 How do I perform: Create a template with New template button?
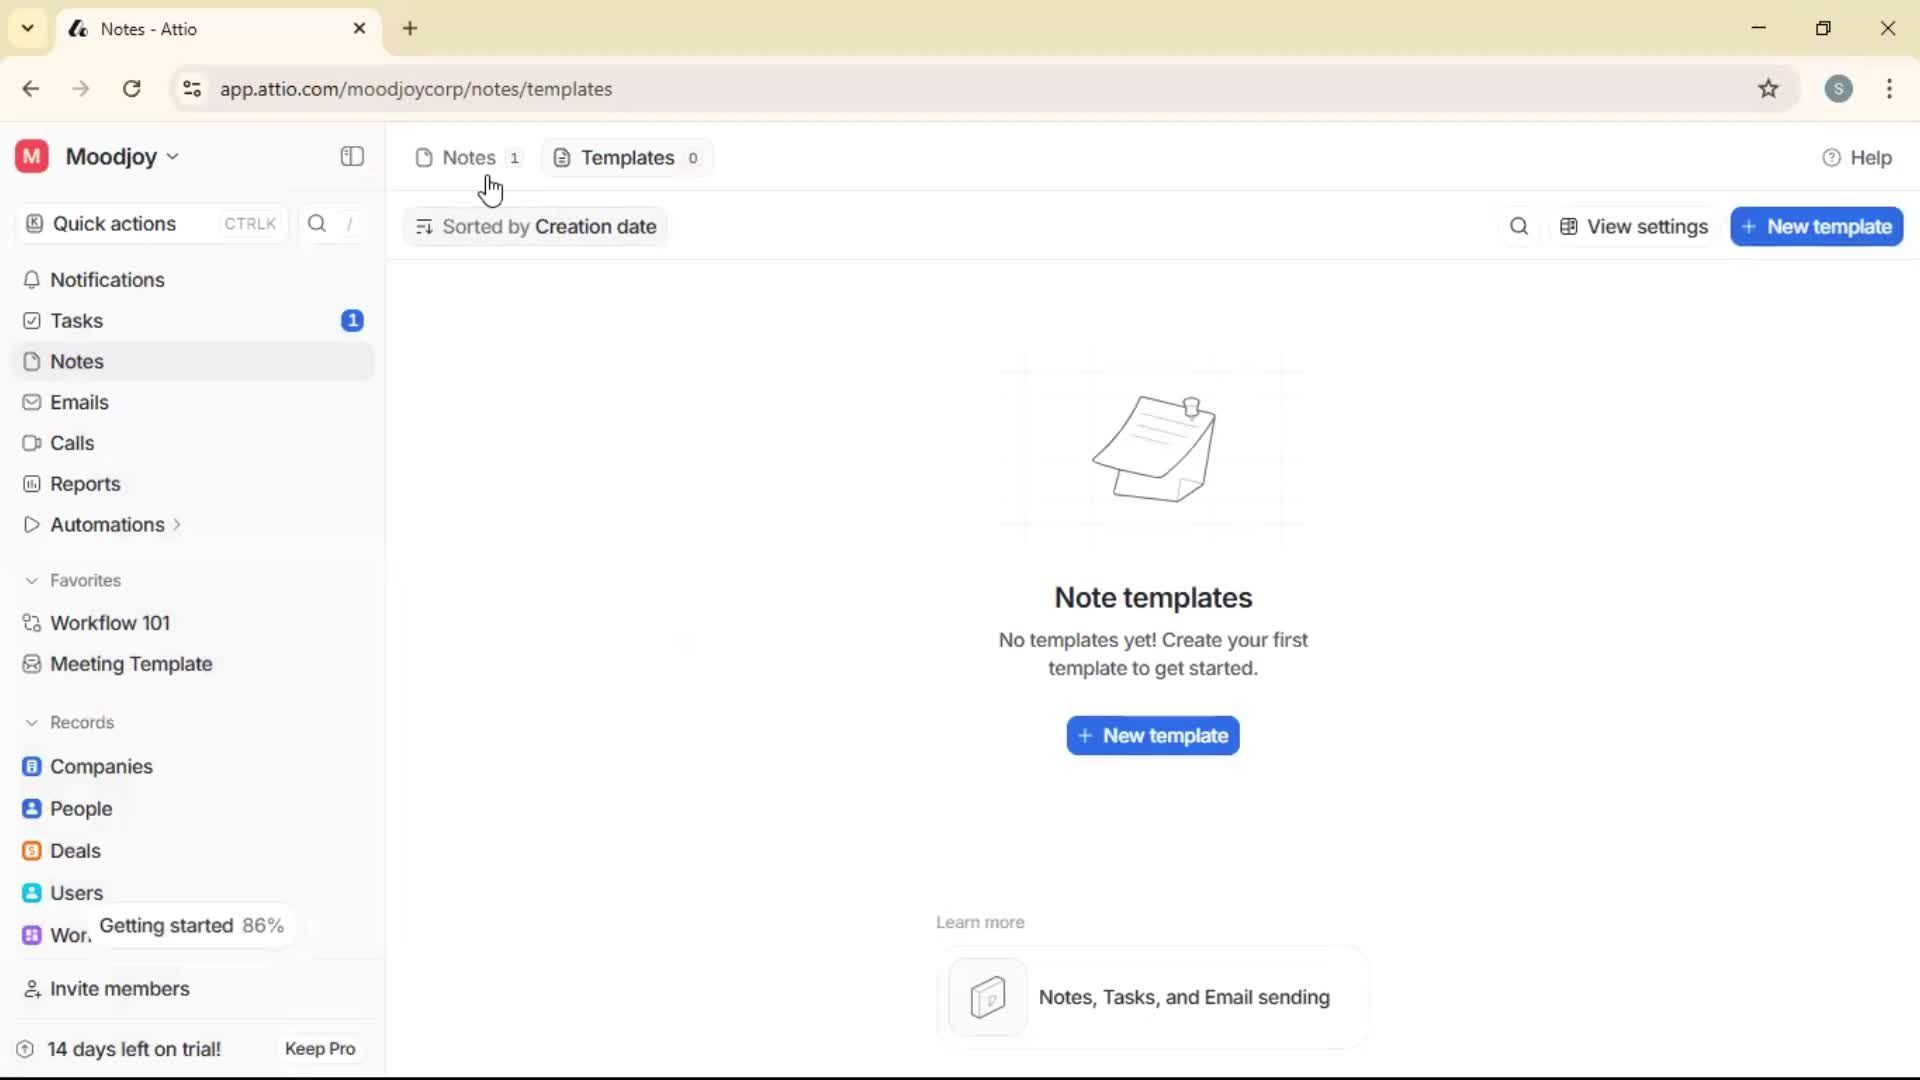click(1152, 735)
